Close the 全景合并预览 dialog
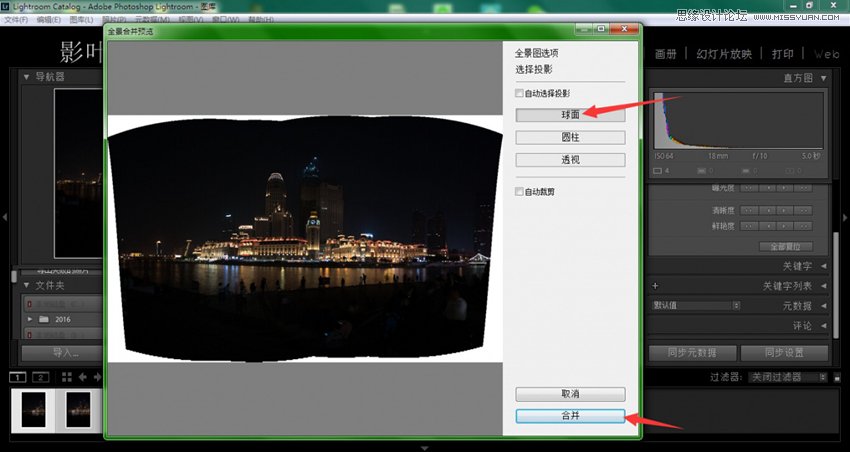The width and height of the screenshot is (850, 452). click(x=624, y=29)
